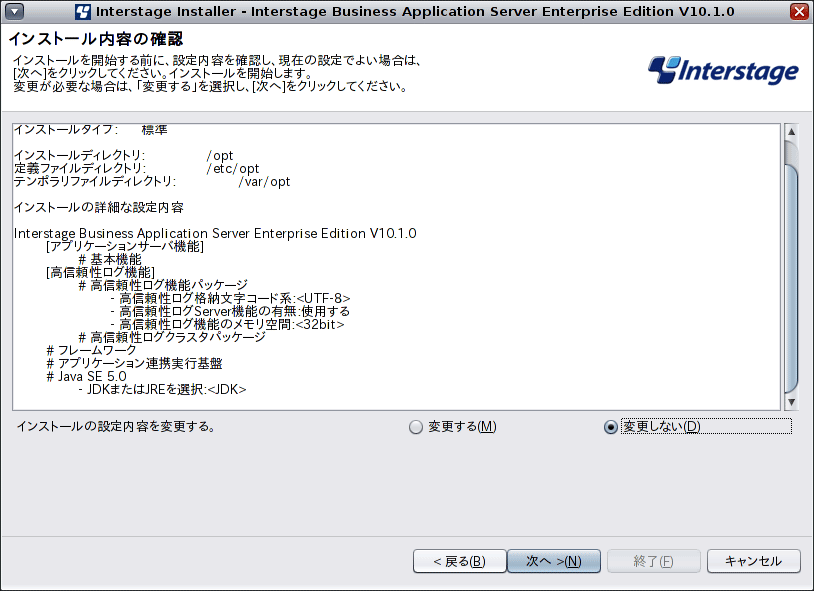The image size is (814, 591).
Task: Click the product line ending in V10.1.0 in the list
Action: click(x=215, y=234)
